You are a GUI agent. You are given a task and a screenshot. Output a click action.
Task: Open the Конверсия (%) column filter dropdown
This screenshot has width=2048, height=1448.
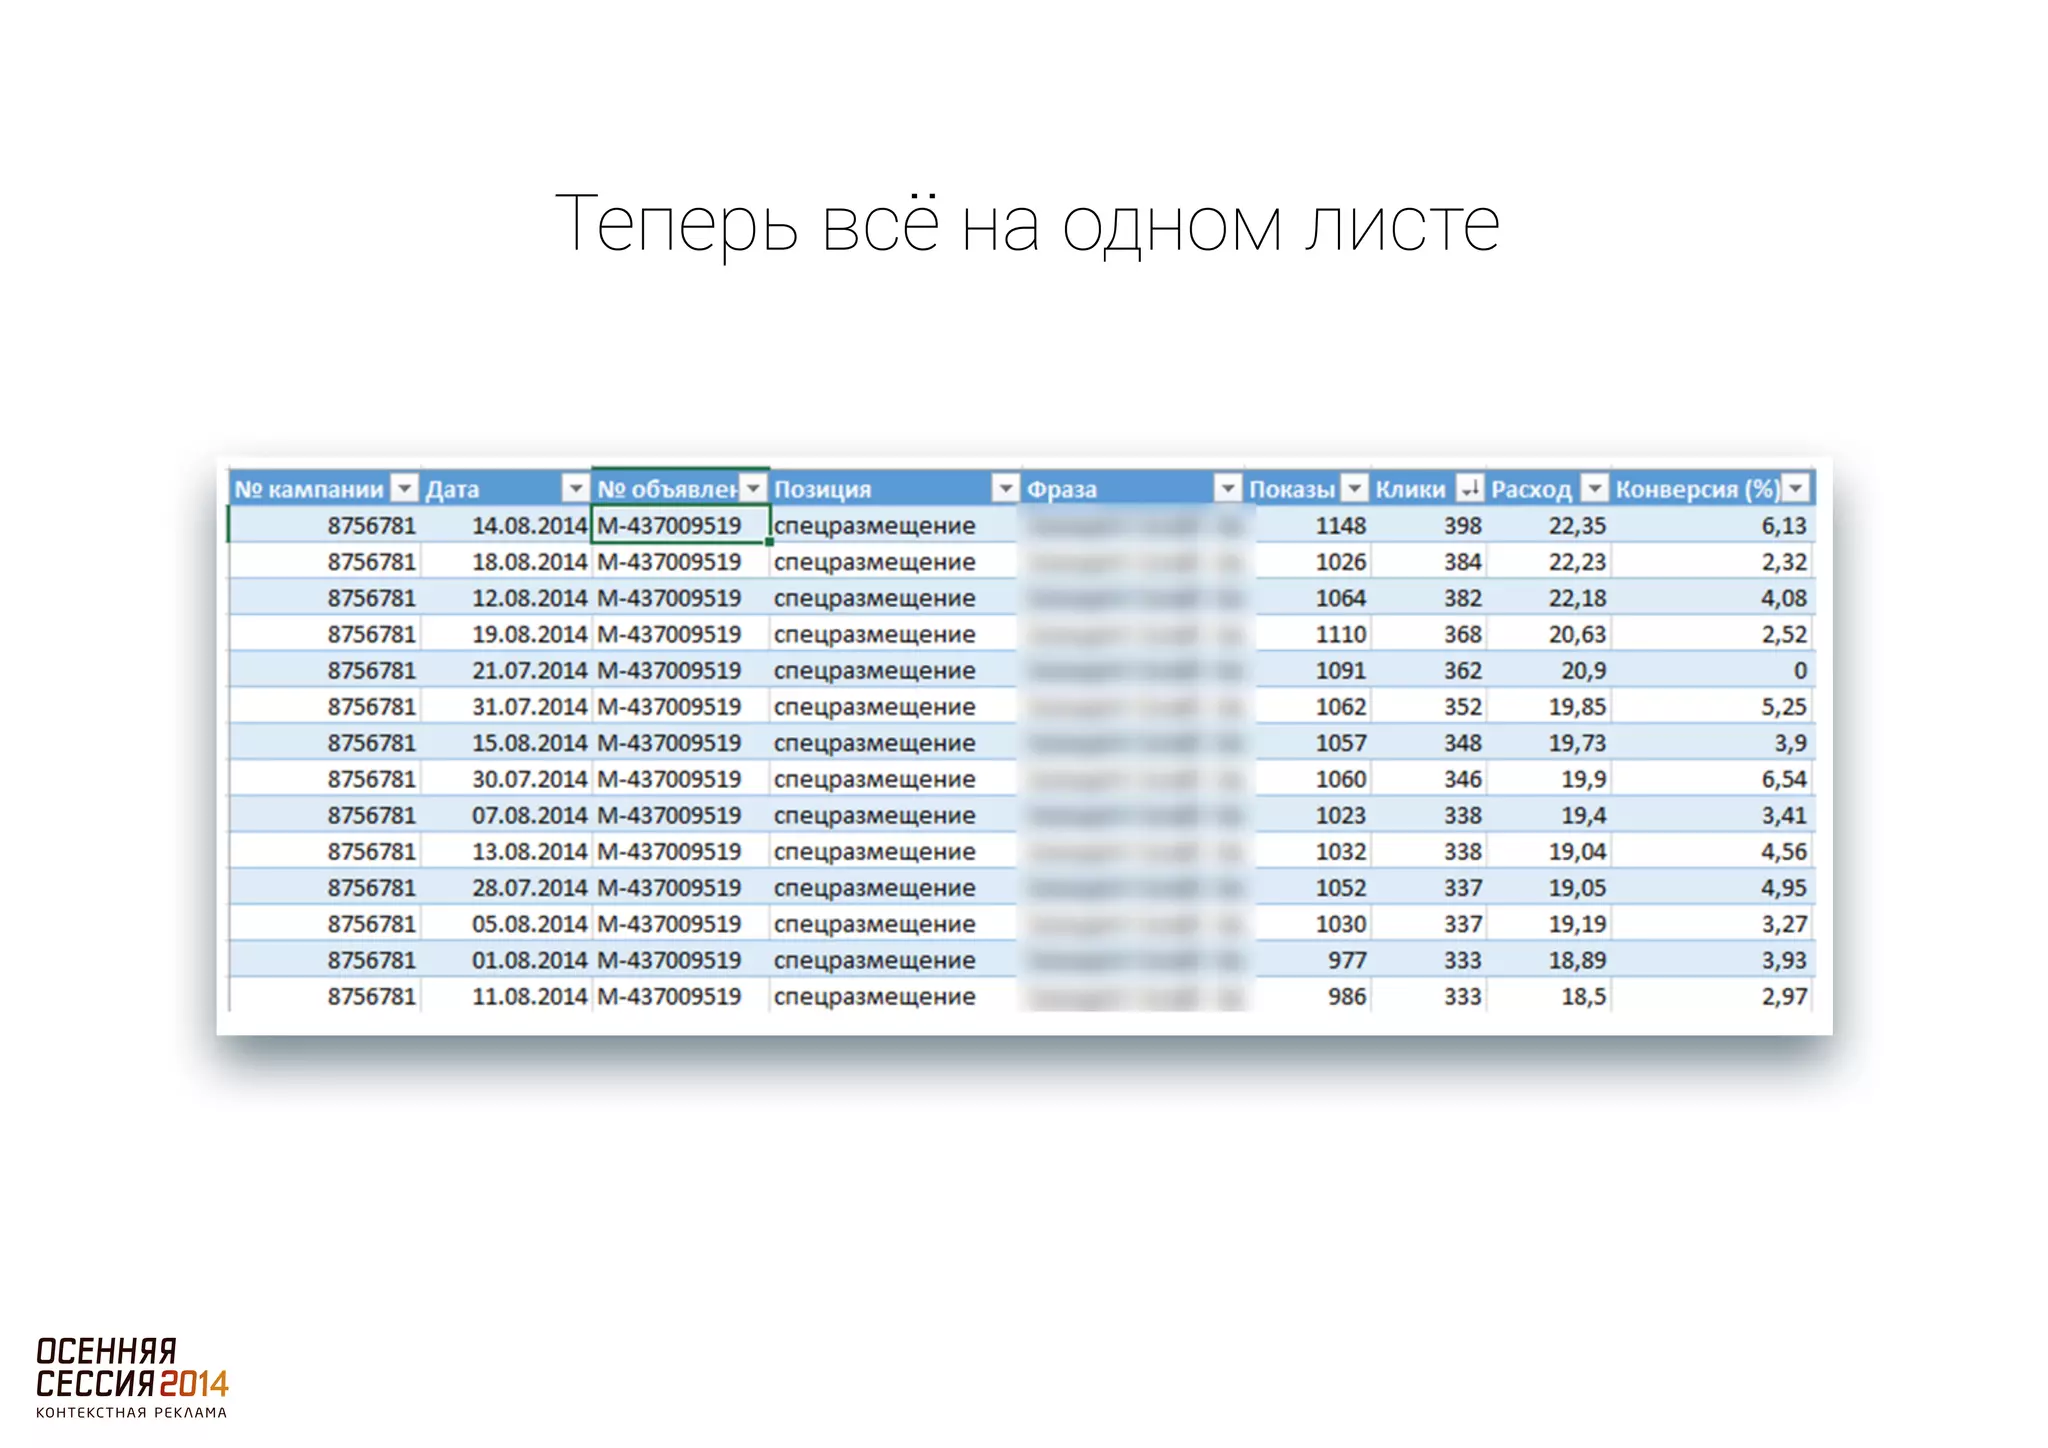(x=1796, y=488)
